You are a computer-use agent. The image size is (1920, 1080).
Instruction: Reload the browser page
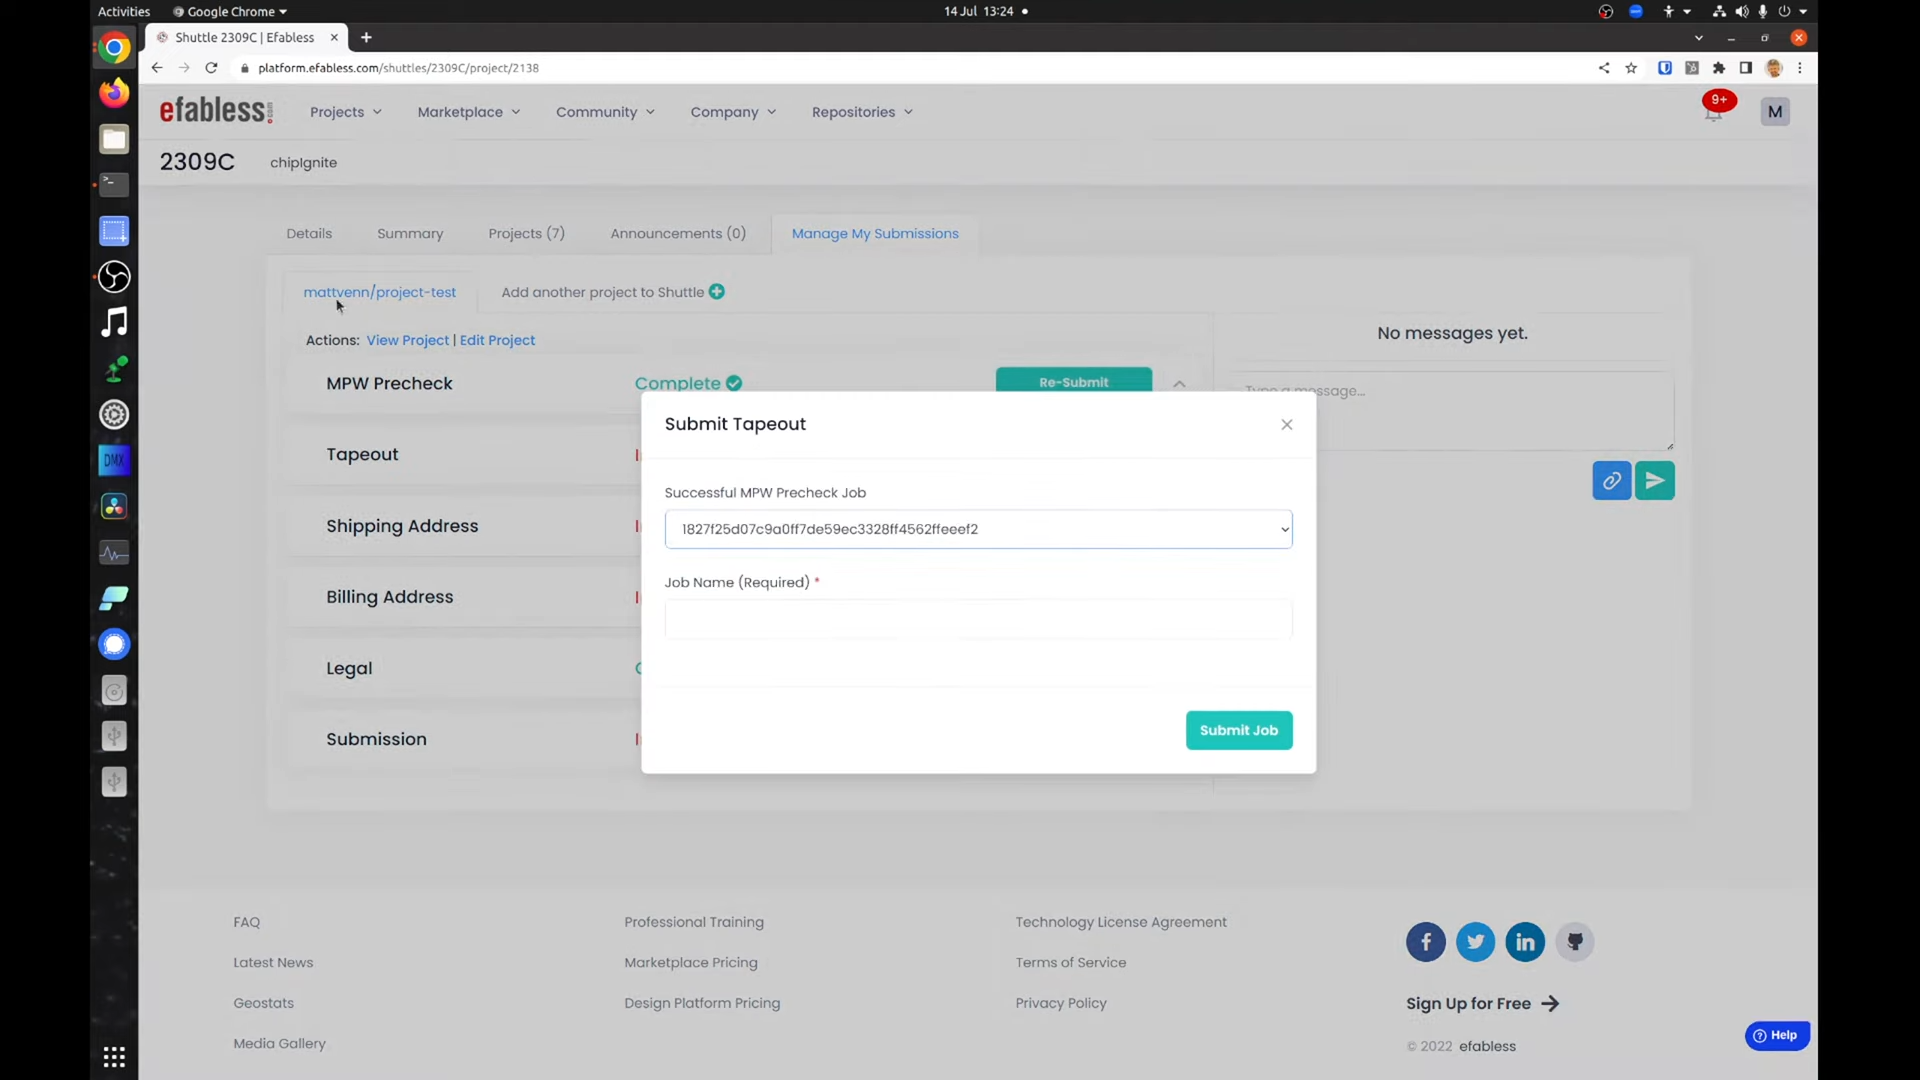click(211, 68)
